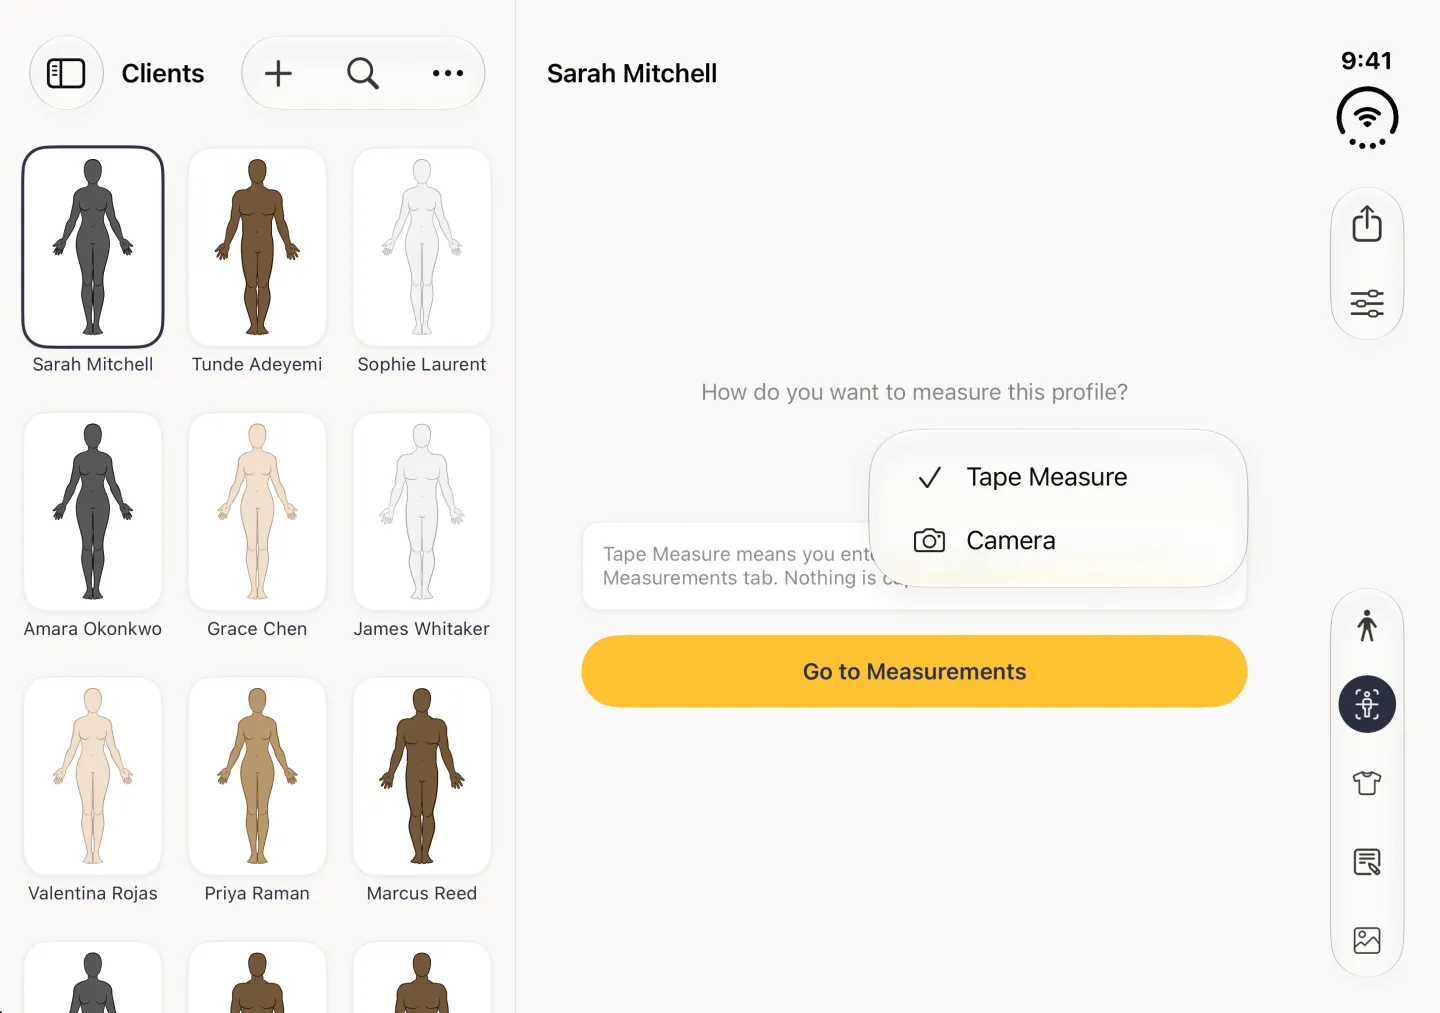This screenshot has width=1440, height=1013.
Task: Select Sarah Mitchell client thumbnail
Action: click(x=93, y=247)
